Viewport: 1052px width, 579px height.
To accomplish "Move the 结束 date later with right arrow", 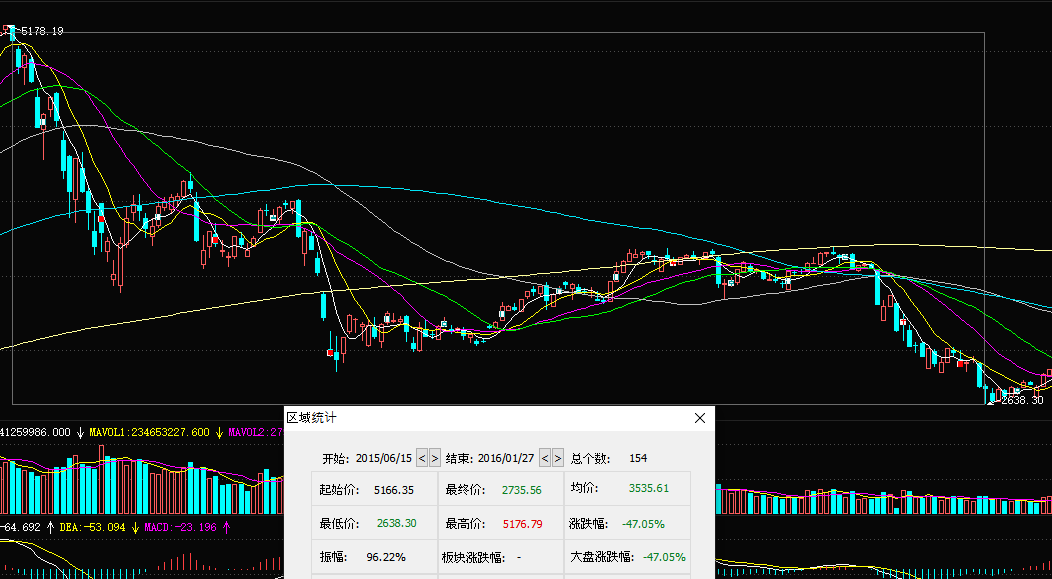I will (x=558, y=458).
